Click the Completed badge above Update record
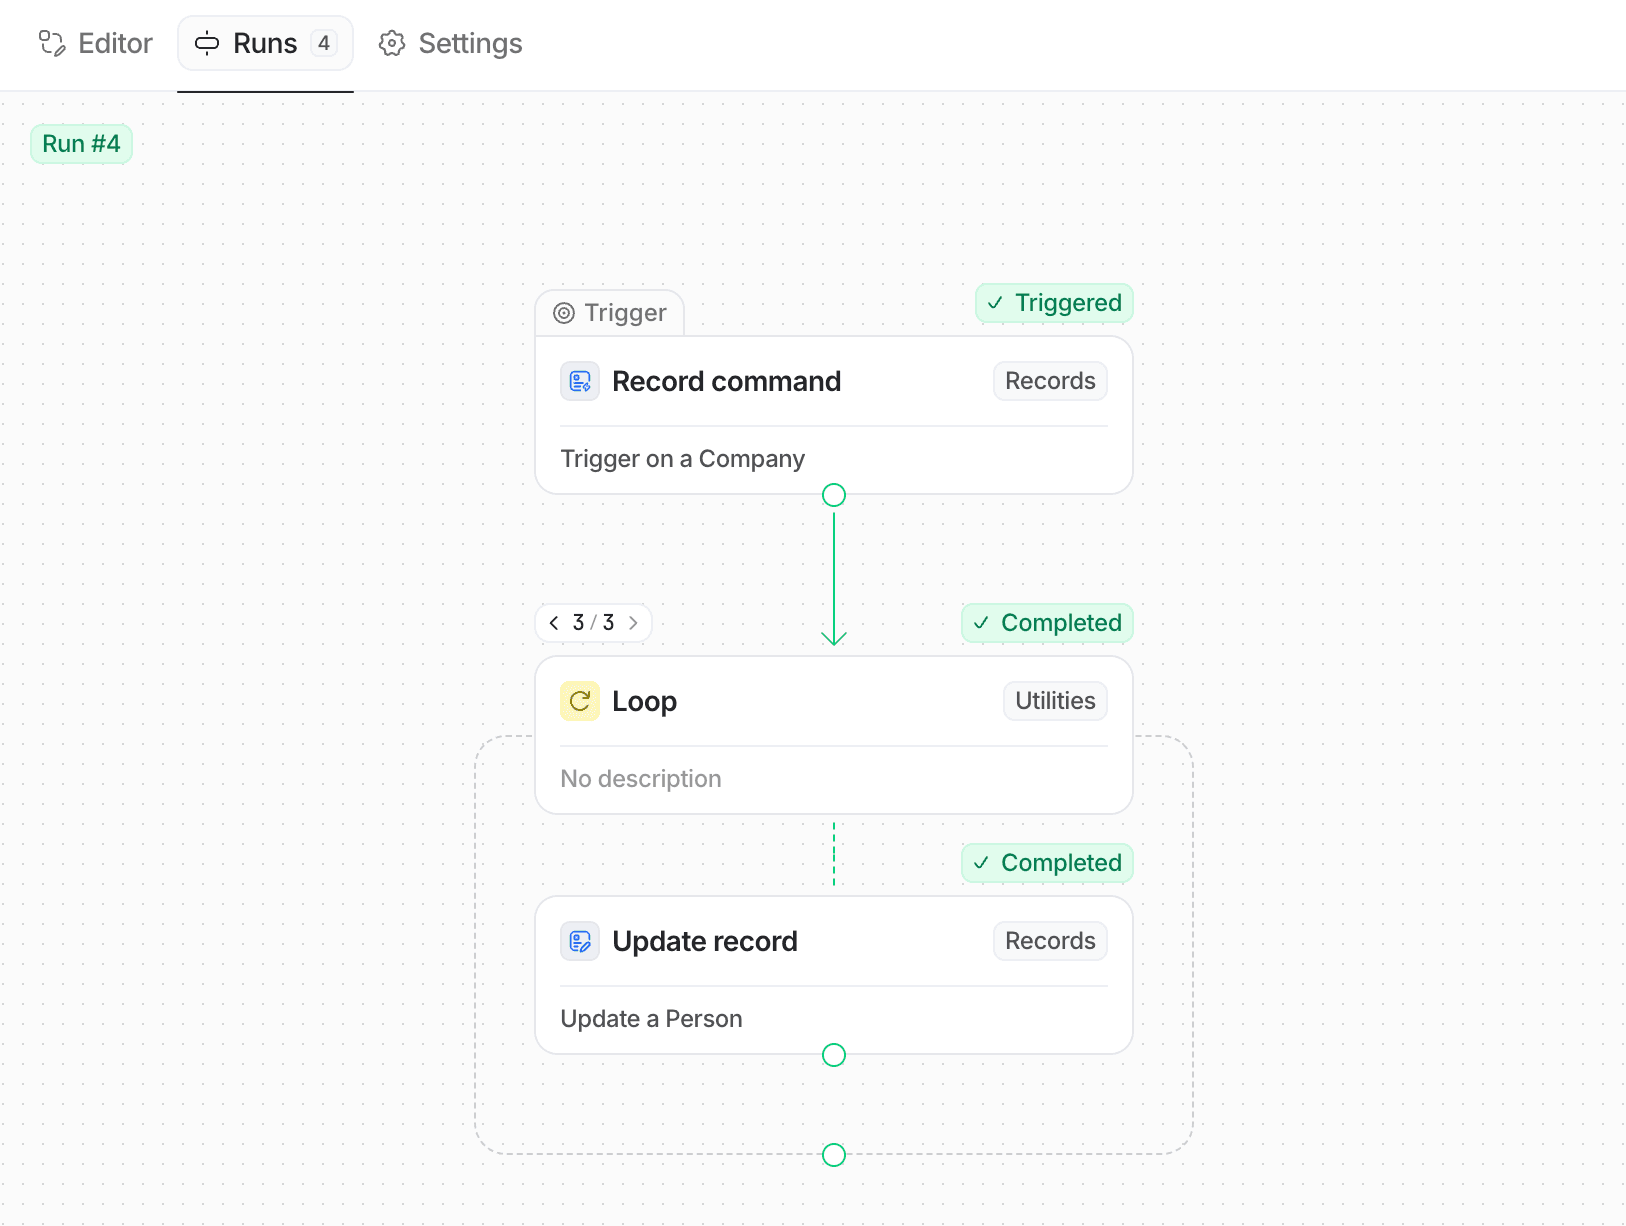Viewport: 1626px width, 1226px height. [x=1047, y=863]
